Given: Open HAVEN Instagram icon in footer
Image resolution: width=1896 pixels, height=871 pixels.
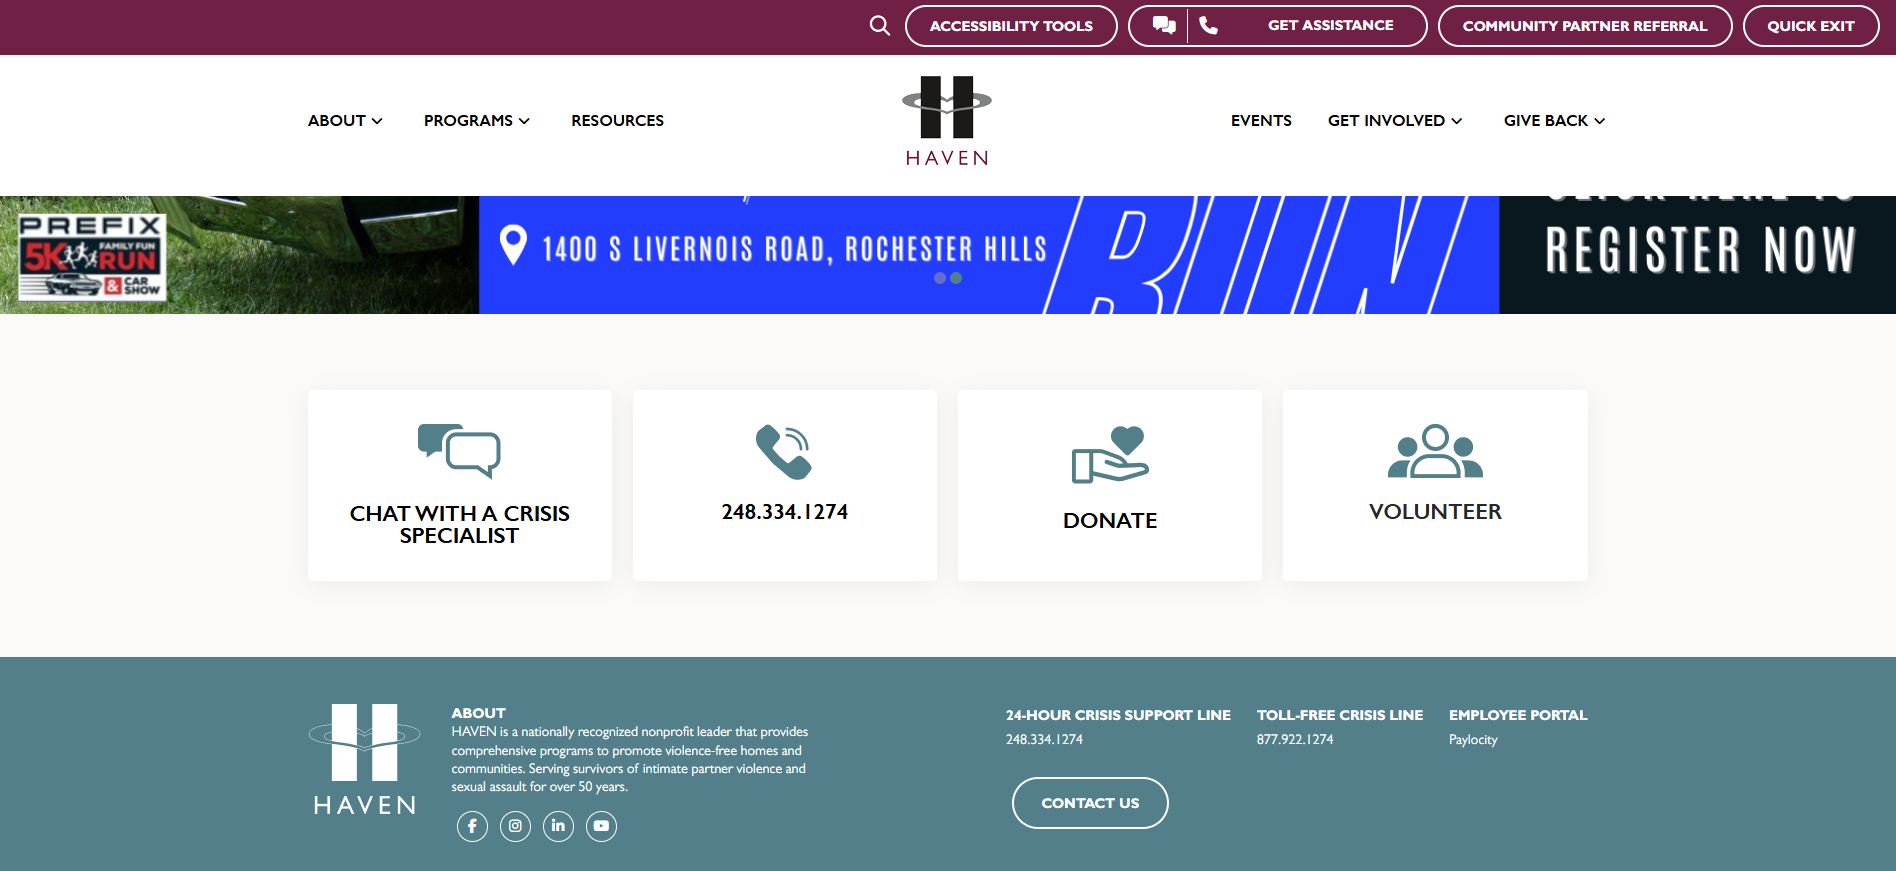Looking at the screenshot, I should [x=515, y=826].
